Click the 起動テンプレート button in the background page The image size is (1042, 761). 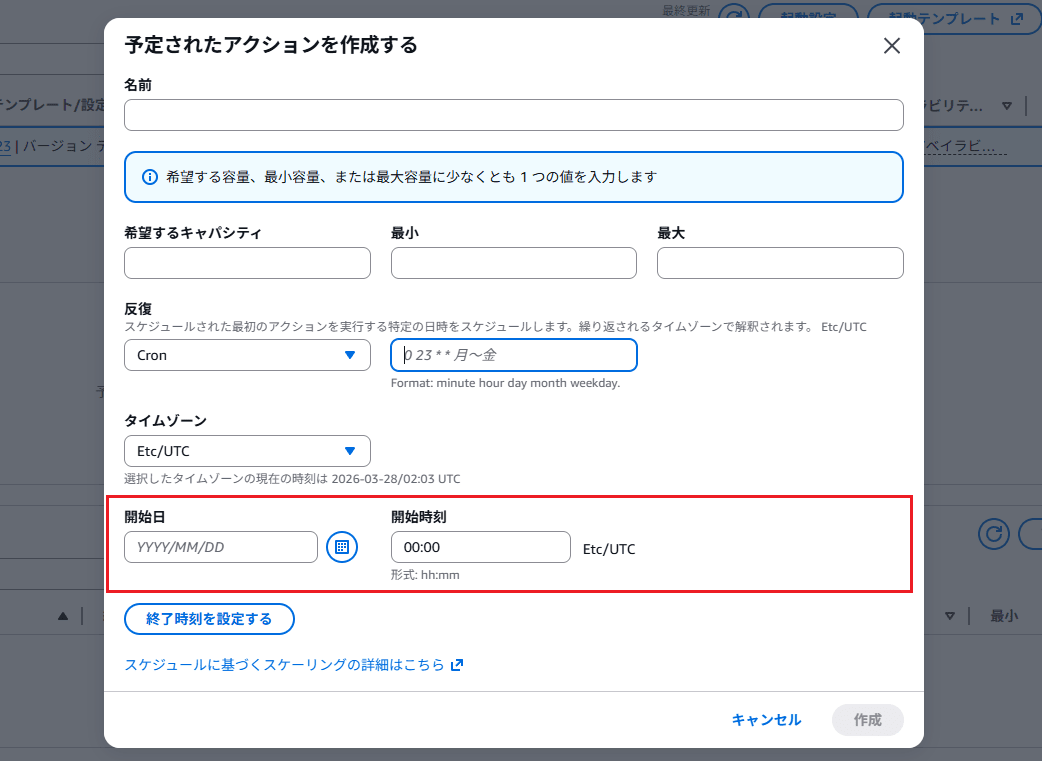pos(955,19)
